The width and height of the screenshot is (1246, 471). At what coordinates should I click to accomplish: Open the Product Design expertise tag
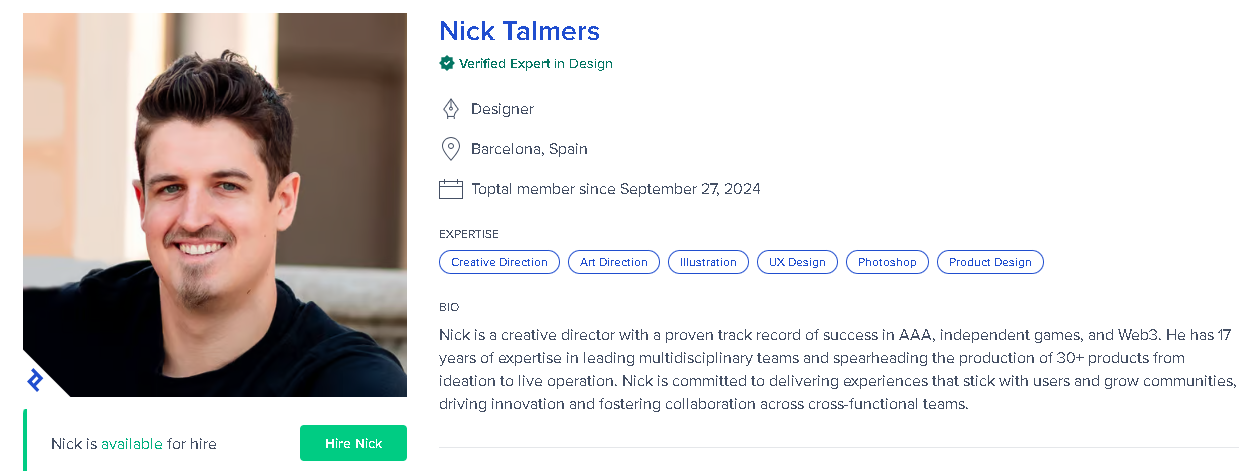point(990,262)
